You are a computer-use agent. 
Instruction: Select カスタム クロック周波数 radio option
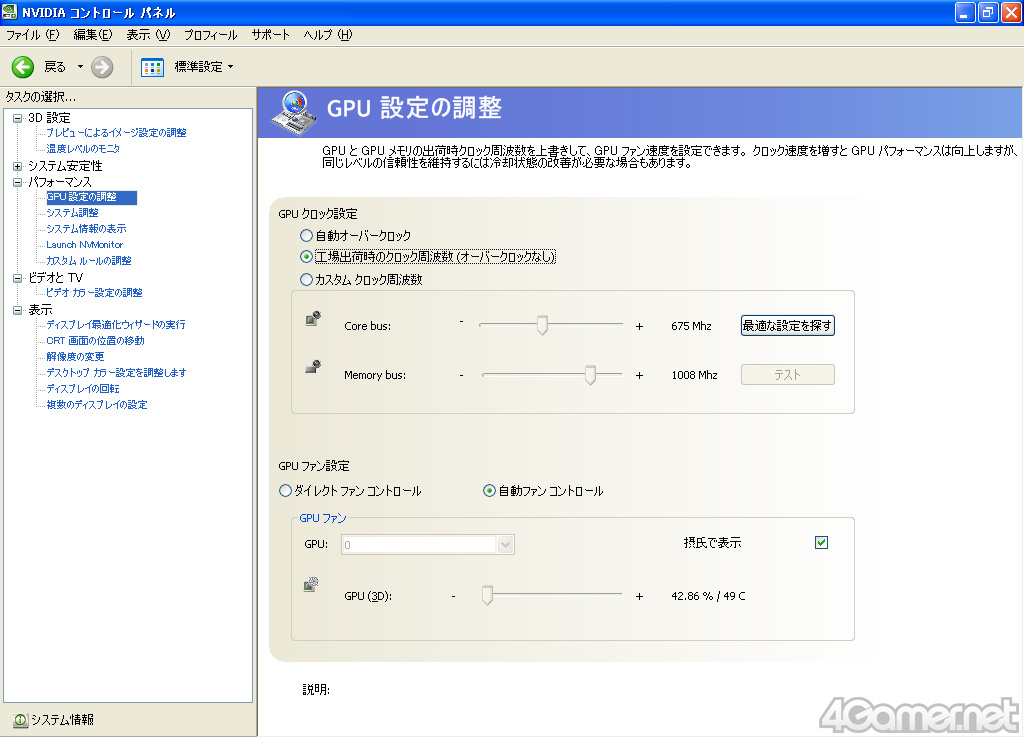pos(306,280)
